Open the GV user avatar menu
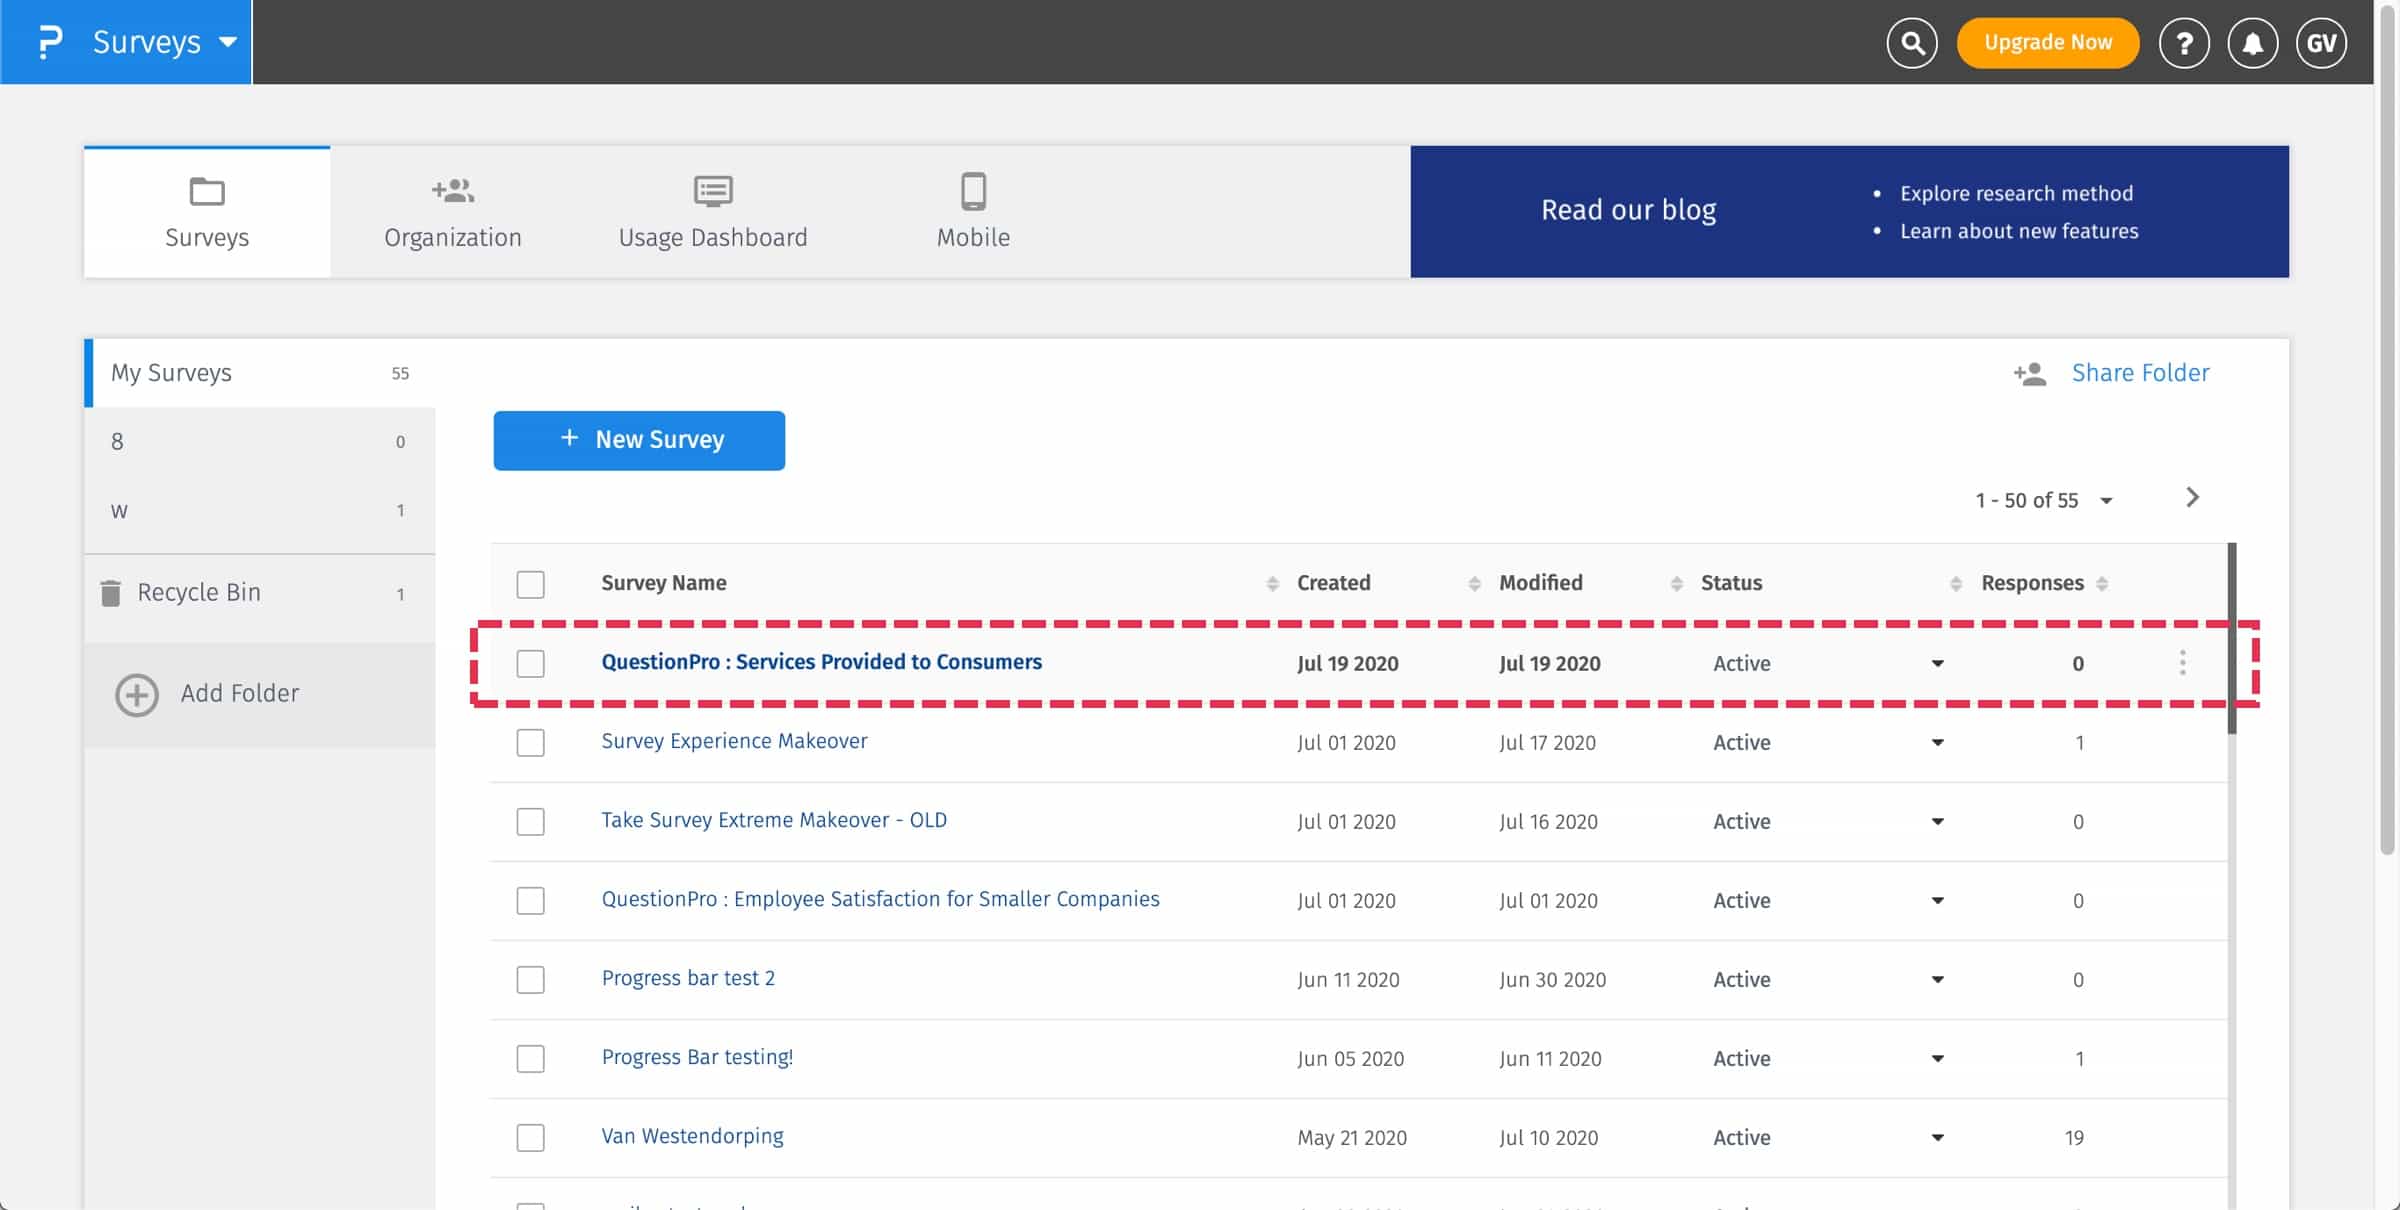Image resolution: width=2400 pixels, height=1210 pixels. 2320,43
